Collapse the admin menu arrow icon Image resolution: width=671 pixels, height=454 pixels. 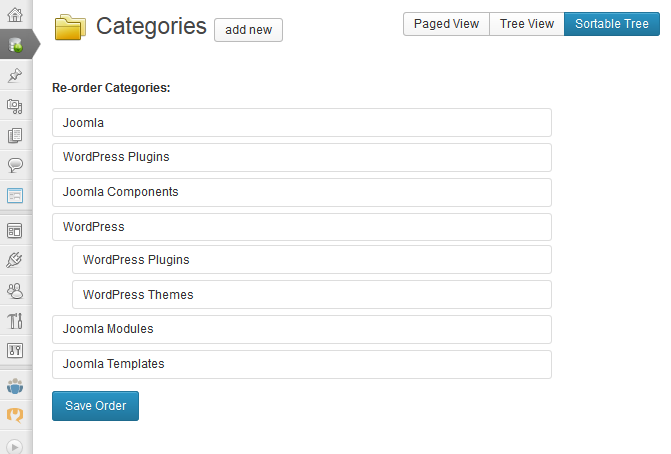(15, 447)
